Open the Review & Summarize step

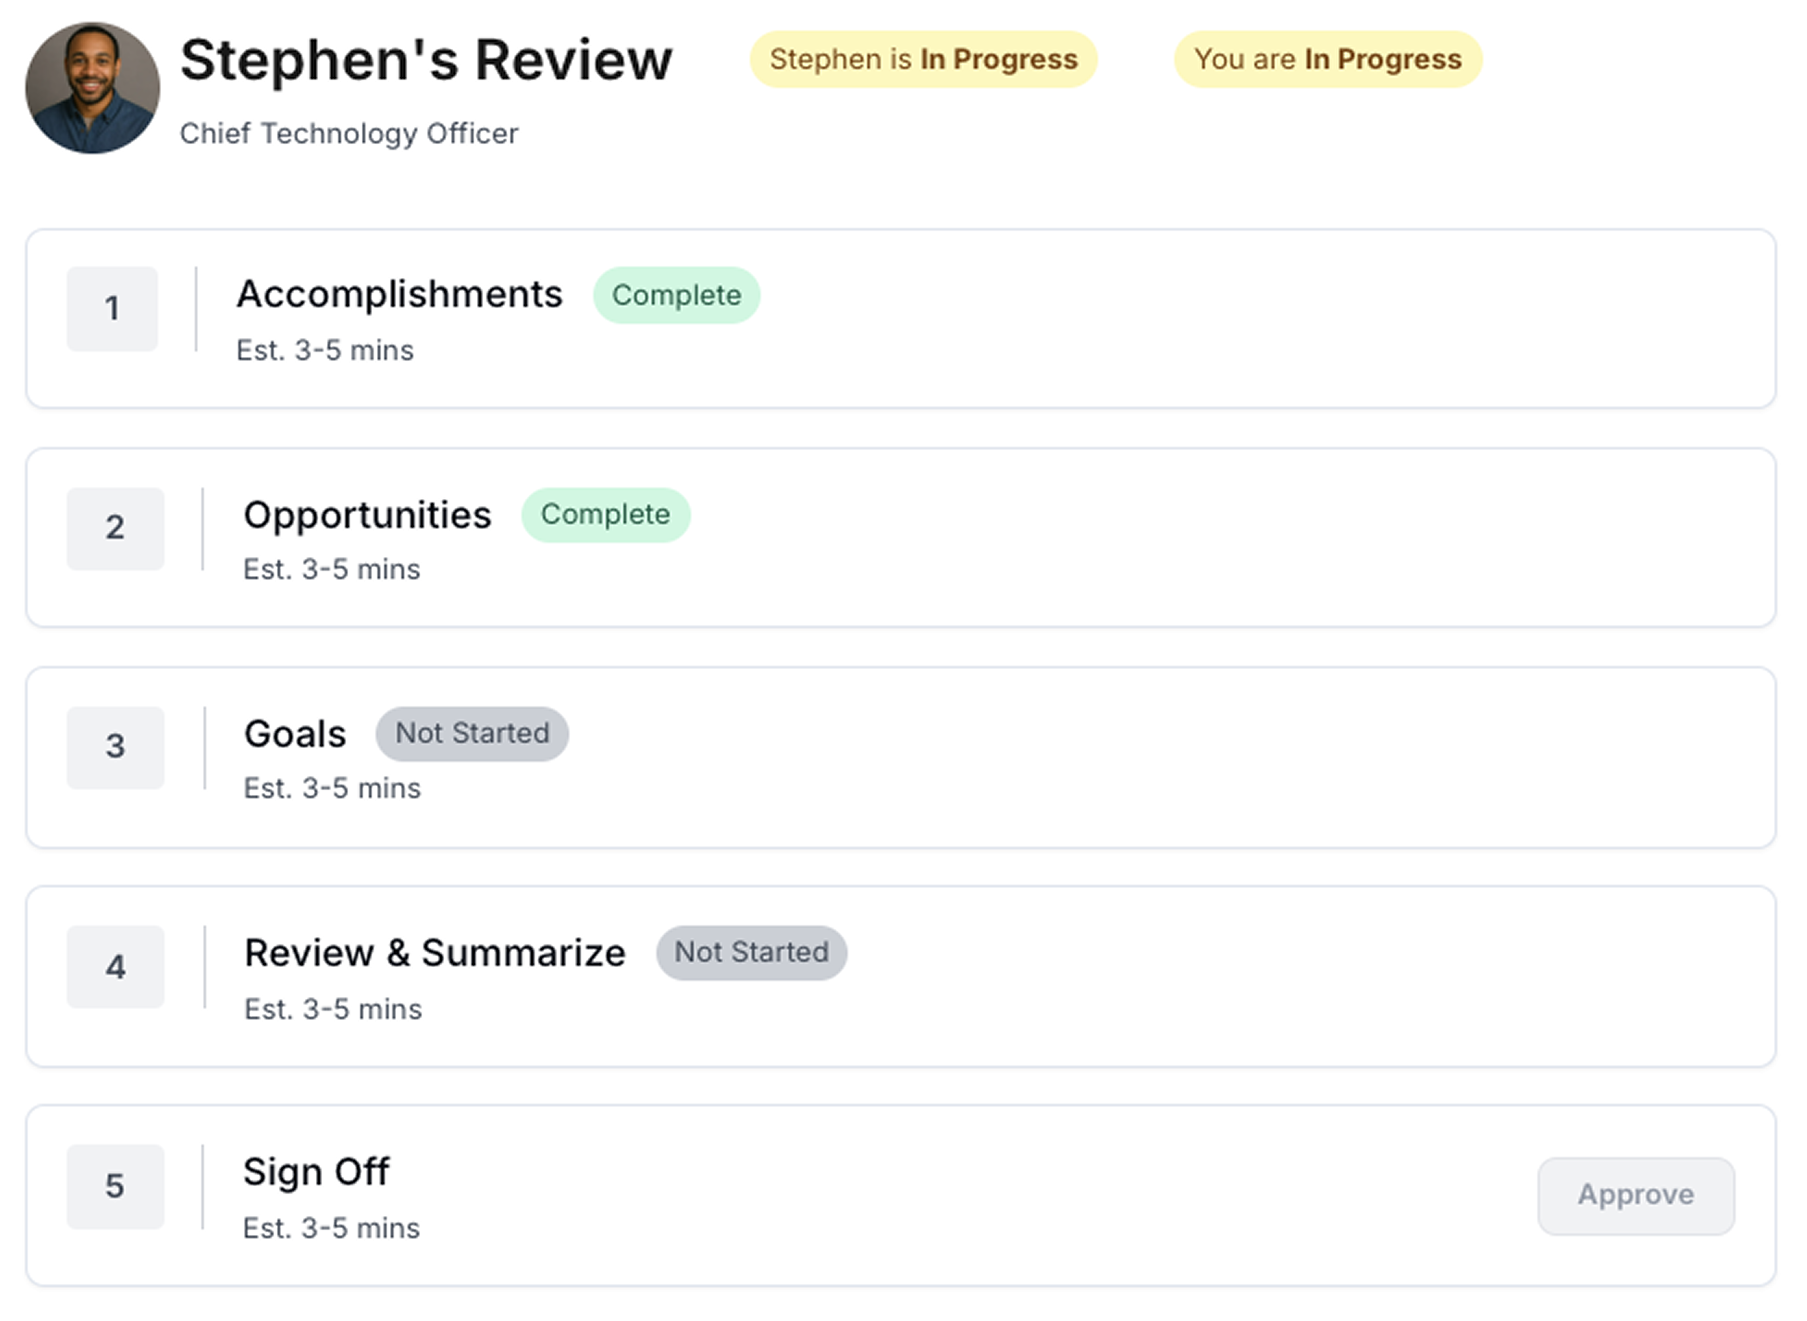tap(434, 953)
